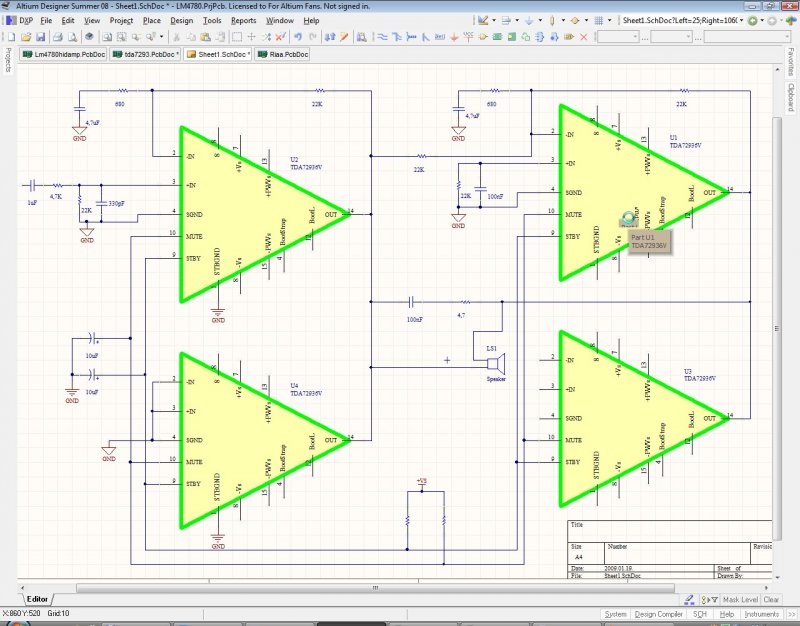Open the grids dropdown arrow
This screenshot has height=626, width=800.
(x=610, y=20)
